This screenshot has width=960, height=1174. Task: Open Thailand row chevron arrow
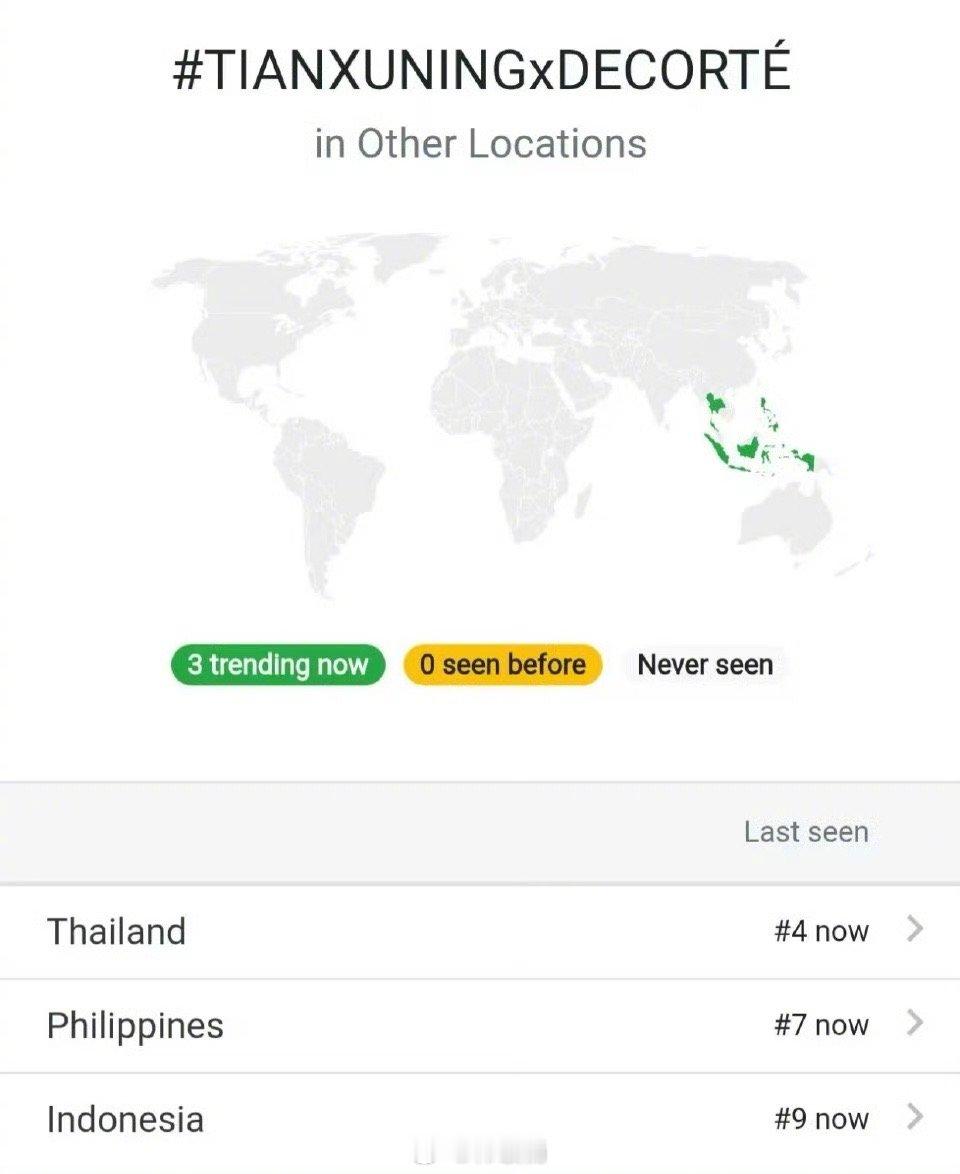(914, 929)
